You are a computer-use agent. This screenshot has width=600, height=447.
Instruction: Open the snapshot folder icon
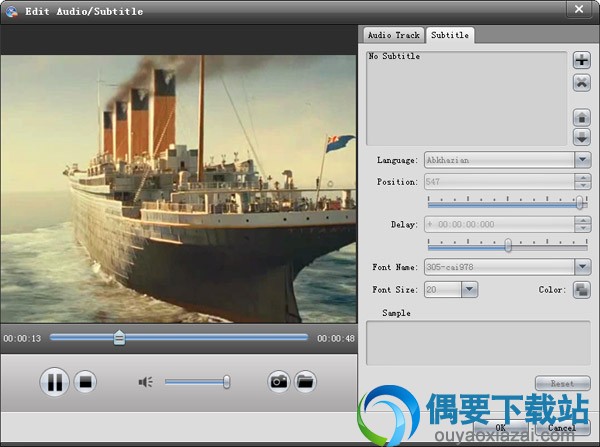305,382
